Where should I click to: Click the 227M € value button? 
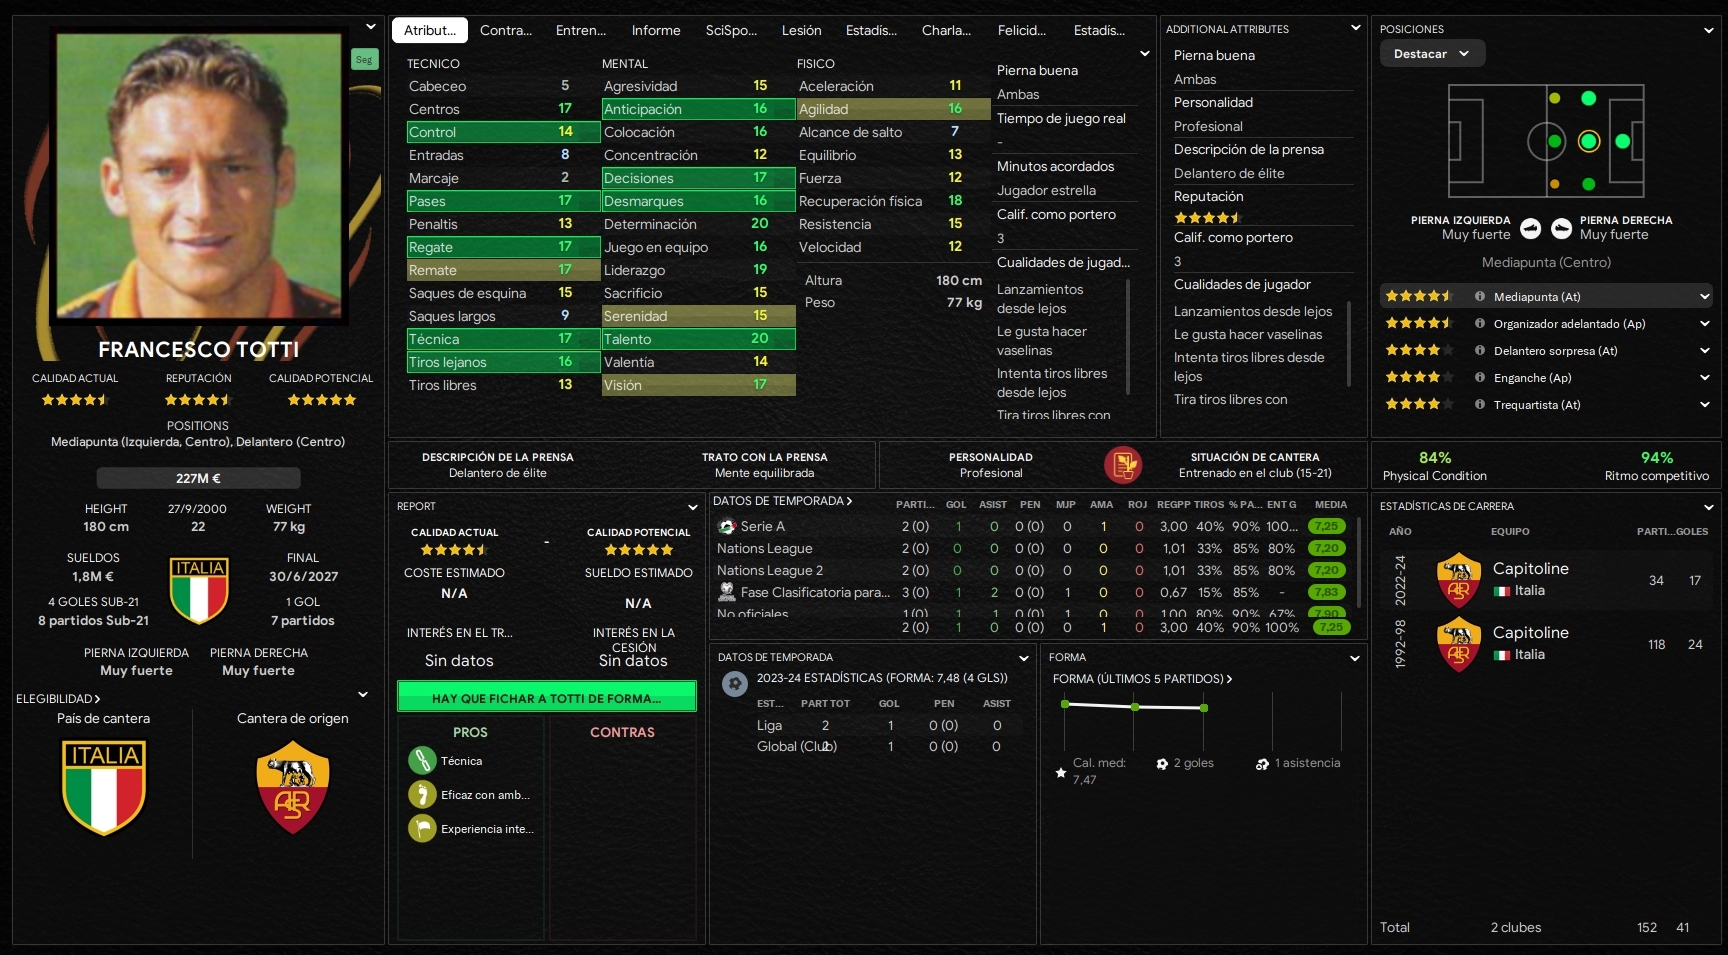point(199,479)
